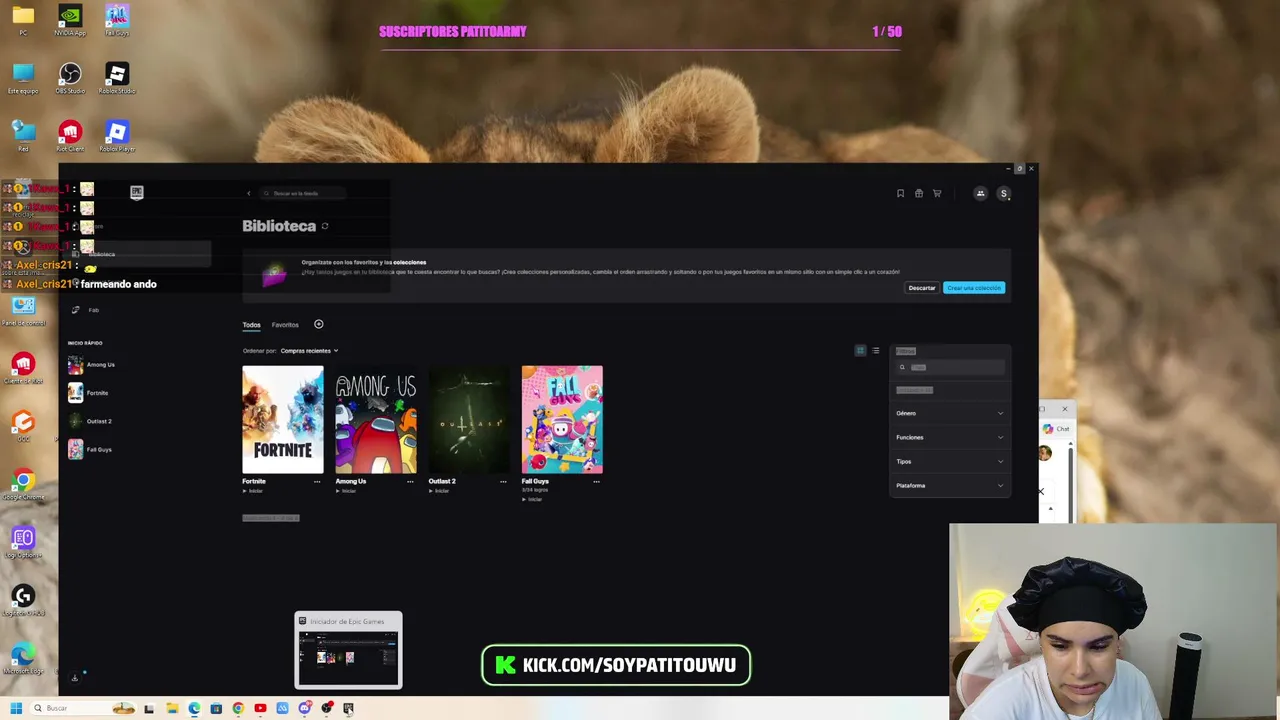
Task: Open the Riot Client desktop icon
Action: click(70, 137)
